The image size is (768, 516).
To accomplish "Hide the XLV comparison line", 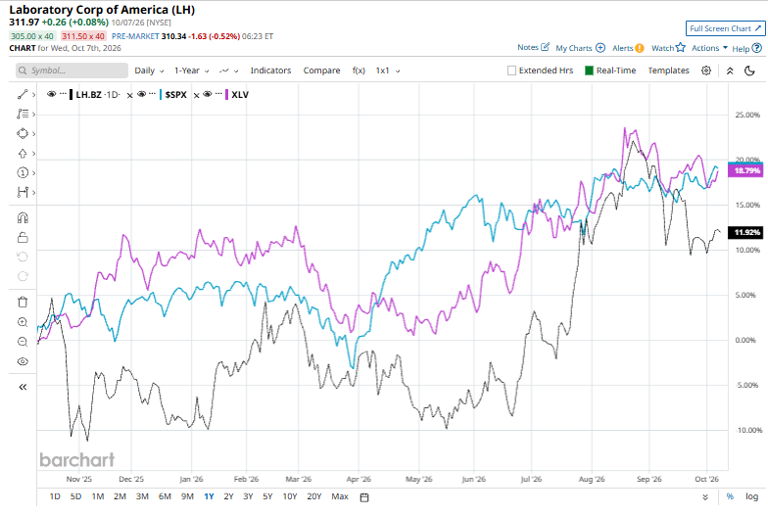I will (207, 94).
